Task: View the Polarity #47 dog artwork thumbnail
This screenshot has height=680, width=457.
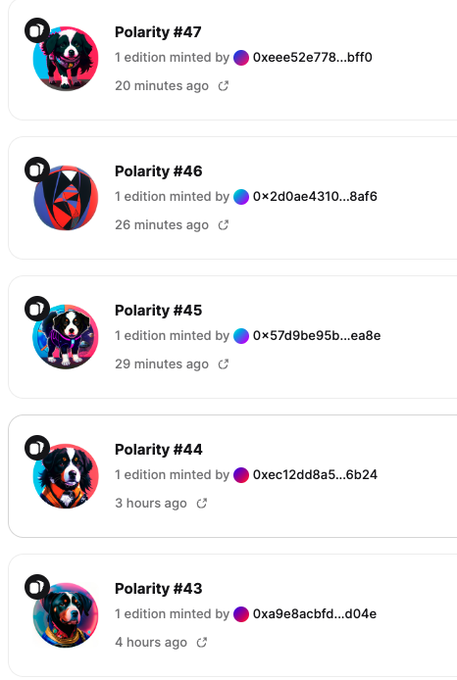Action: click(66, 59)
